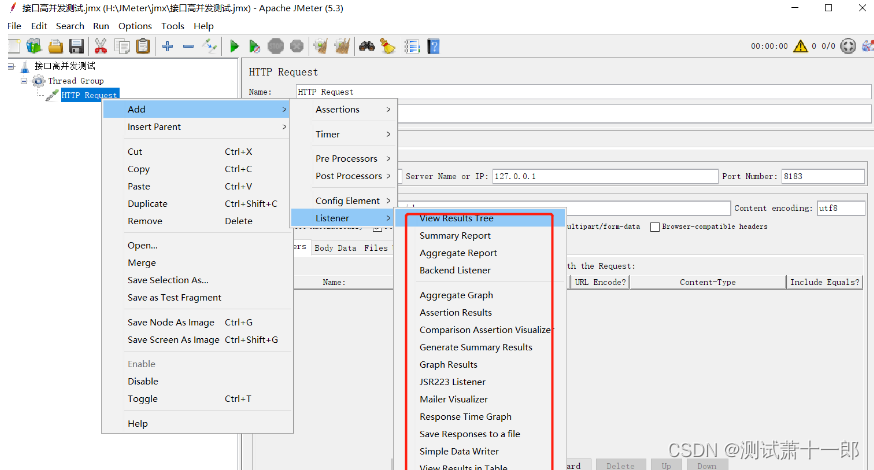Click the Name input field
Screen dimensions: 874x470
point(583,92)
